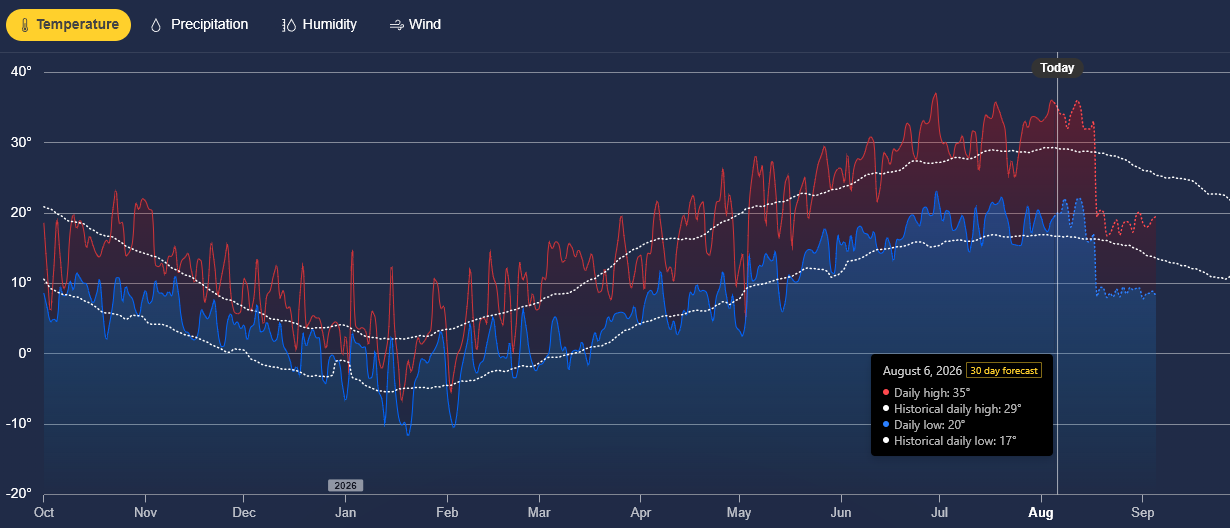Click the Sep month label
1230x528 pixels.
tap(1143, 512)
